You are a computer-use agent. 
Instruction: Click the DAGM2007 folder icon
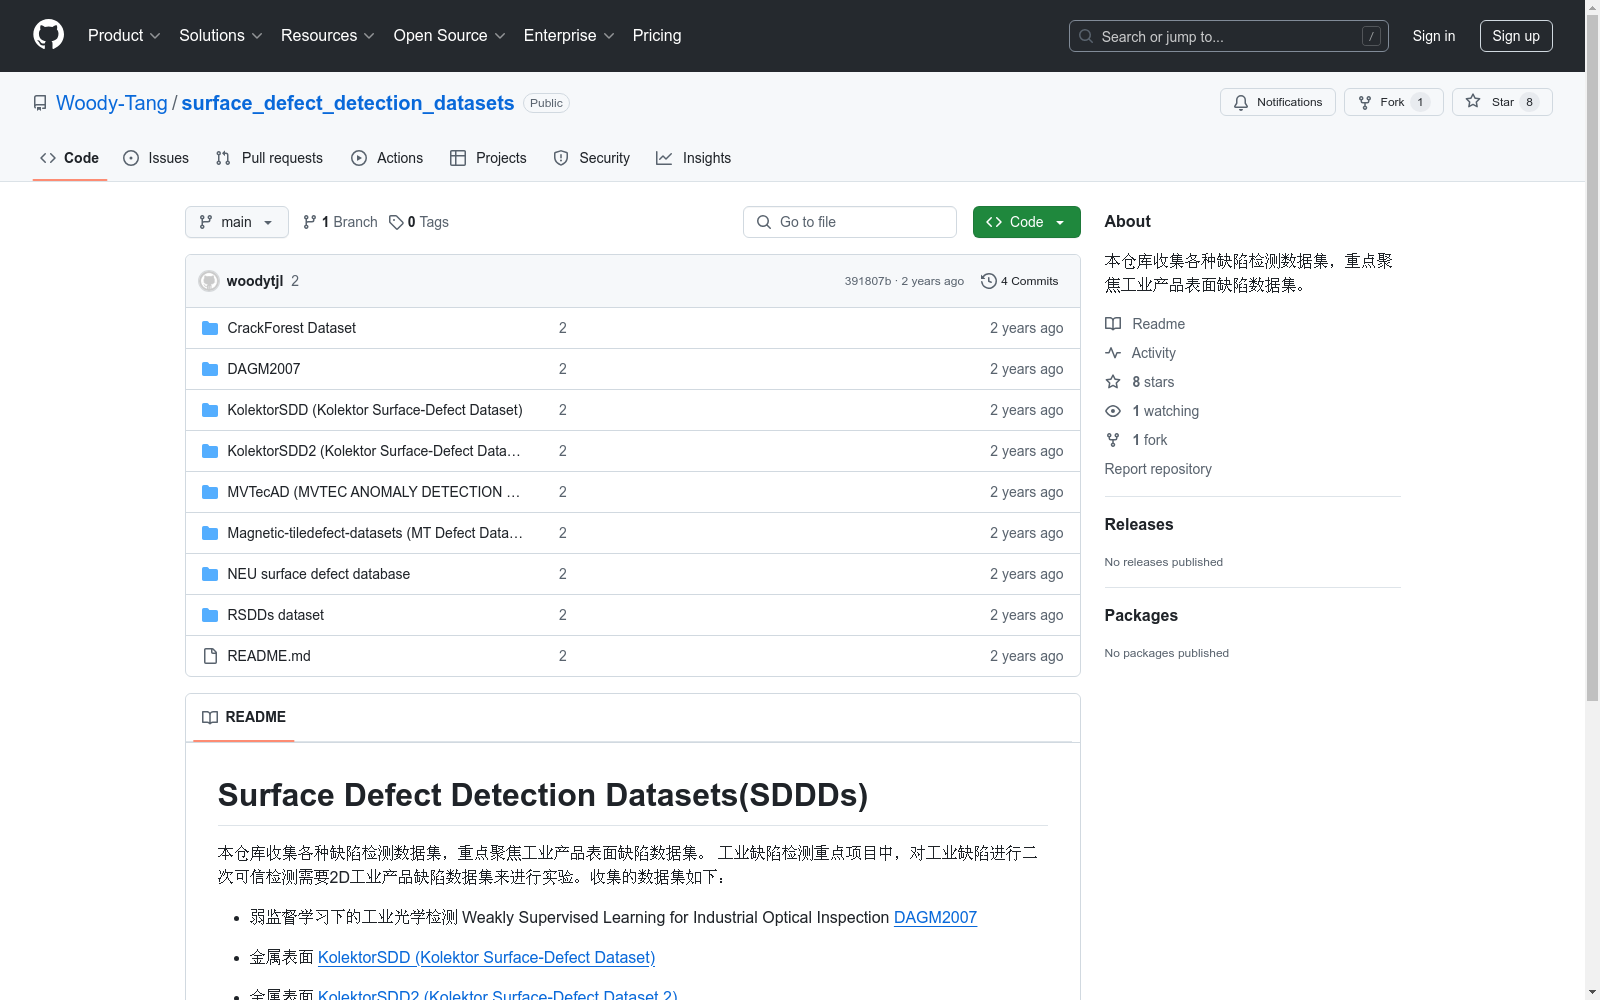(x=210, y=369)
